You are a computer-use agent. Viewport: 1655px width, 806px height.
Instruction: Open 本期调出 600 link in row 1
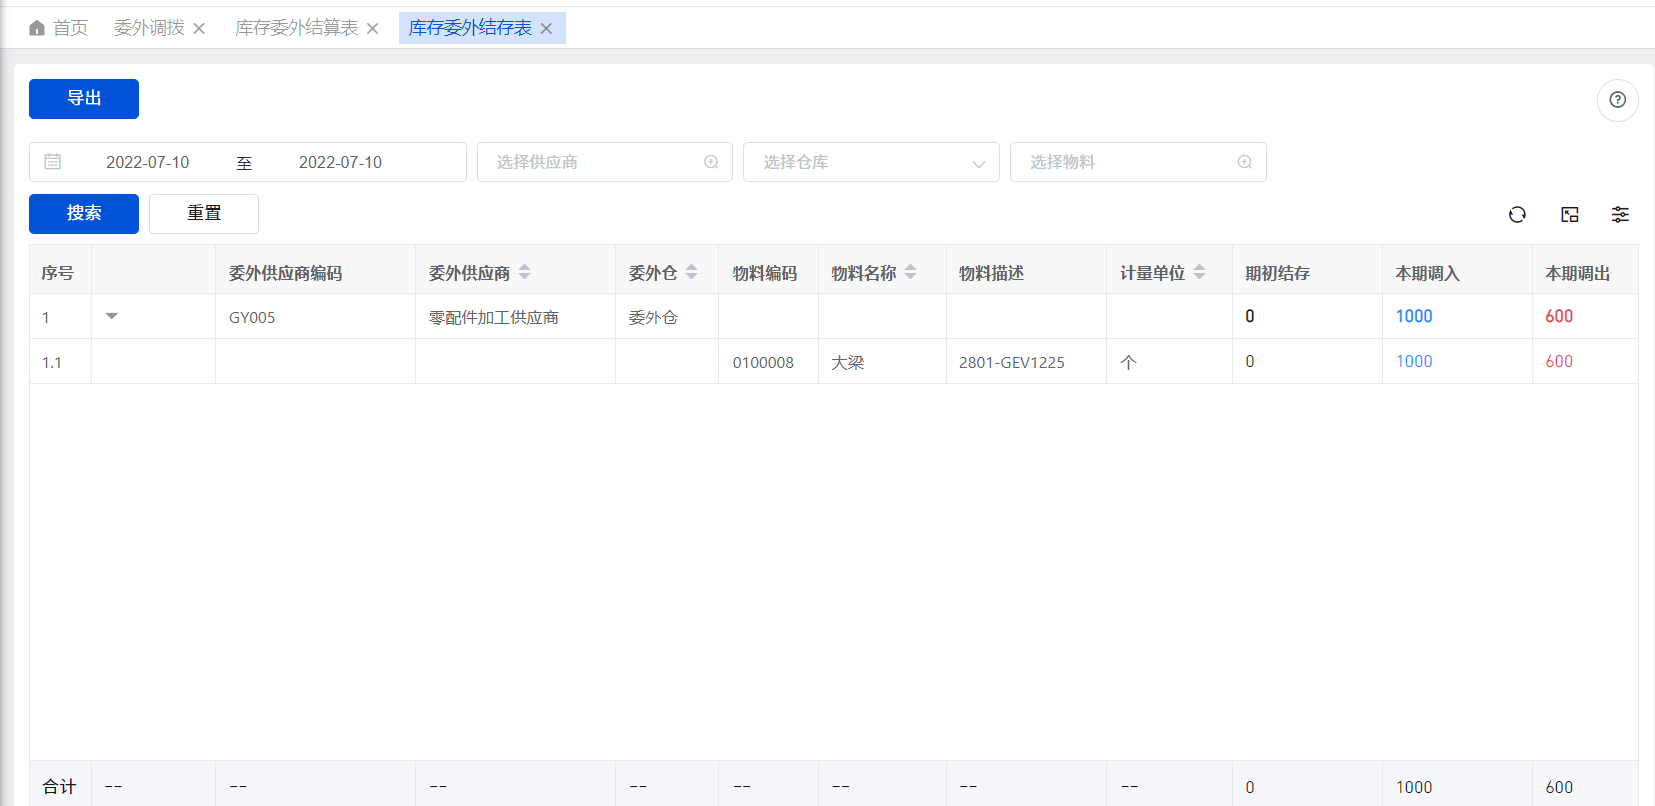1559,316
